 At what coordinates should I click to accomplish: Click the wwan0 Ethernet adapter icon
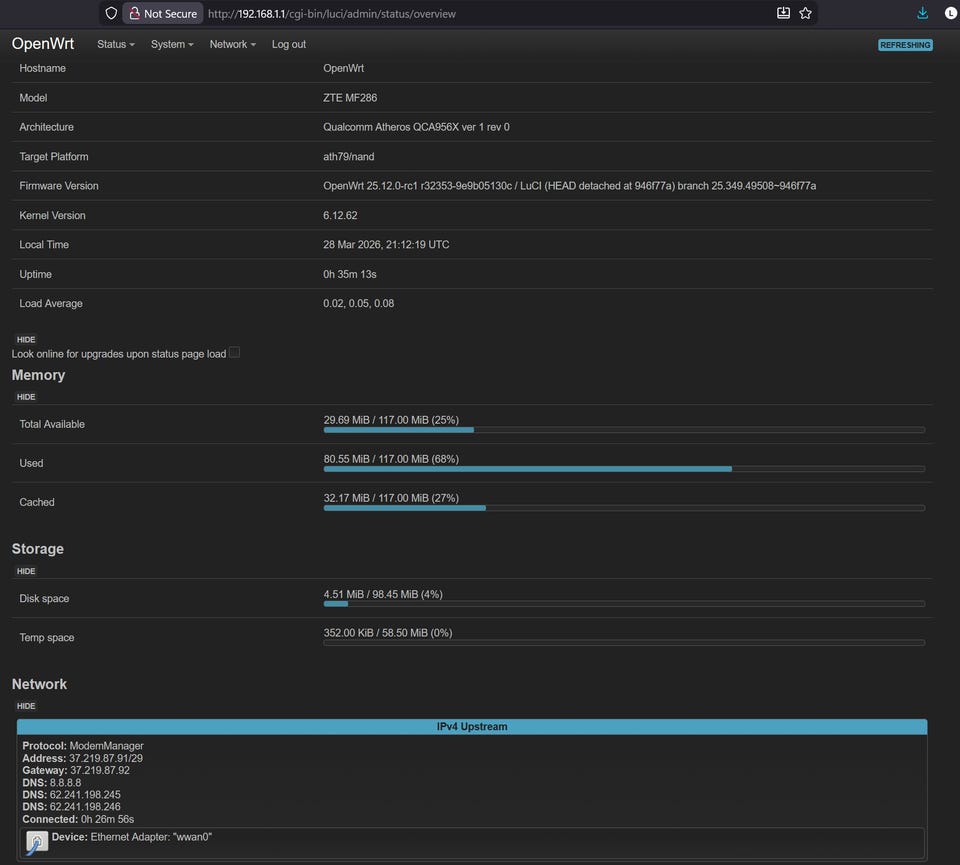click(x=37, y=842)
